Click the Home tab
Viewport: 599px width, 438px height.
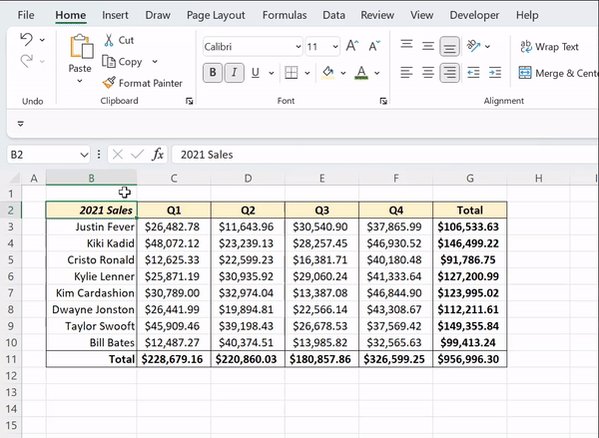tap(71, 15)
